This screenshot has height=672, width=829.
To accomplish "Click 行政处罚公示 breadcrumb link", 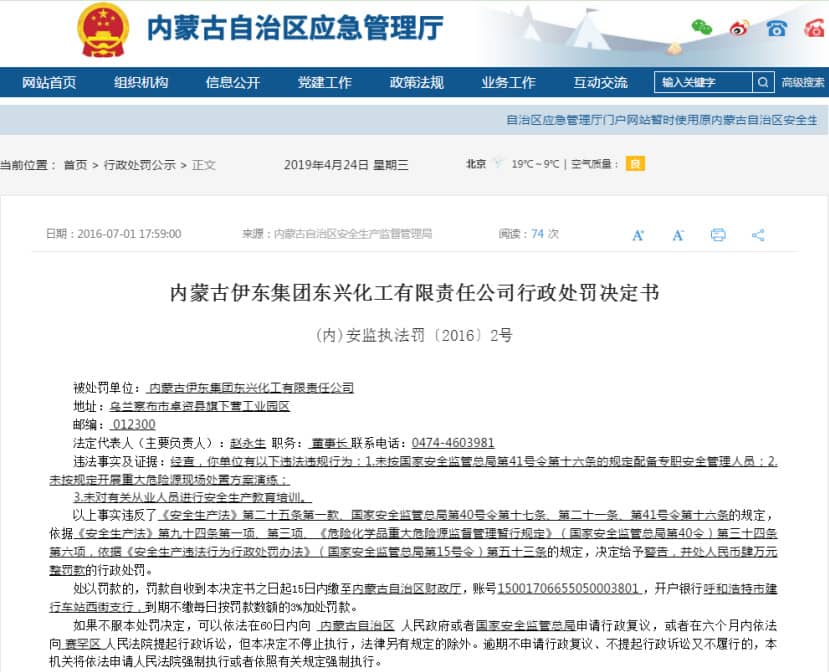I will [140, 165].
